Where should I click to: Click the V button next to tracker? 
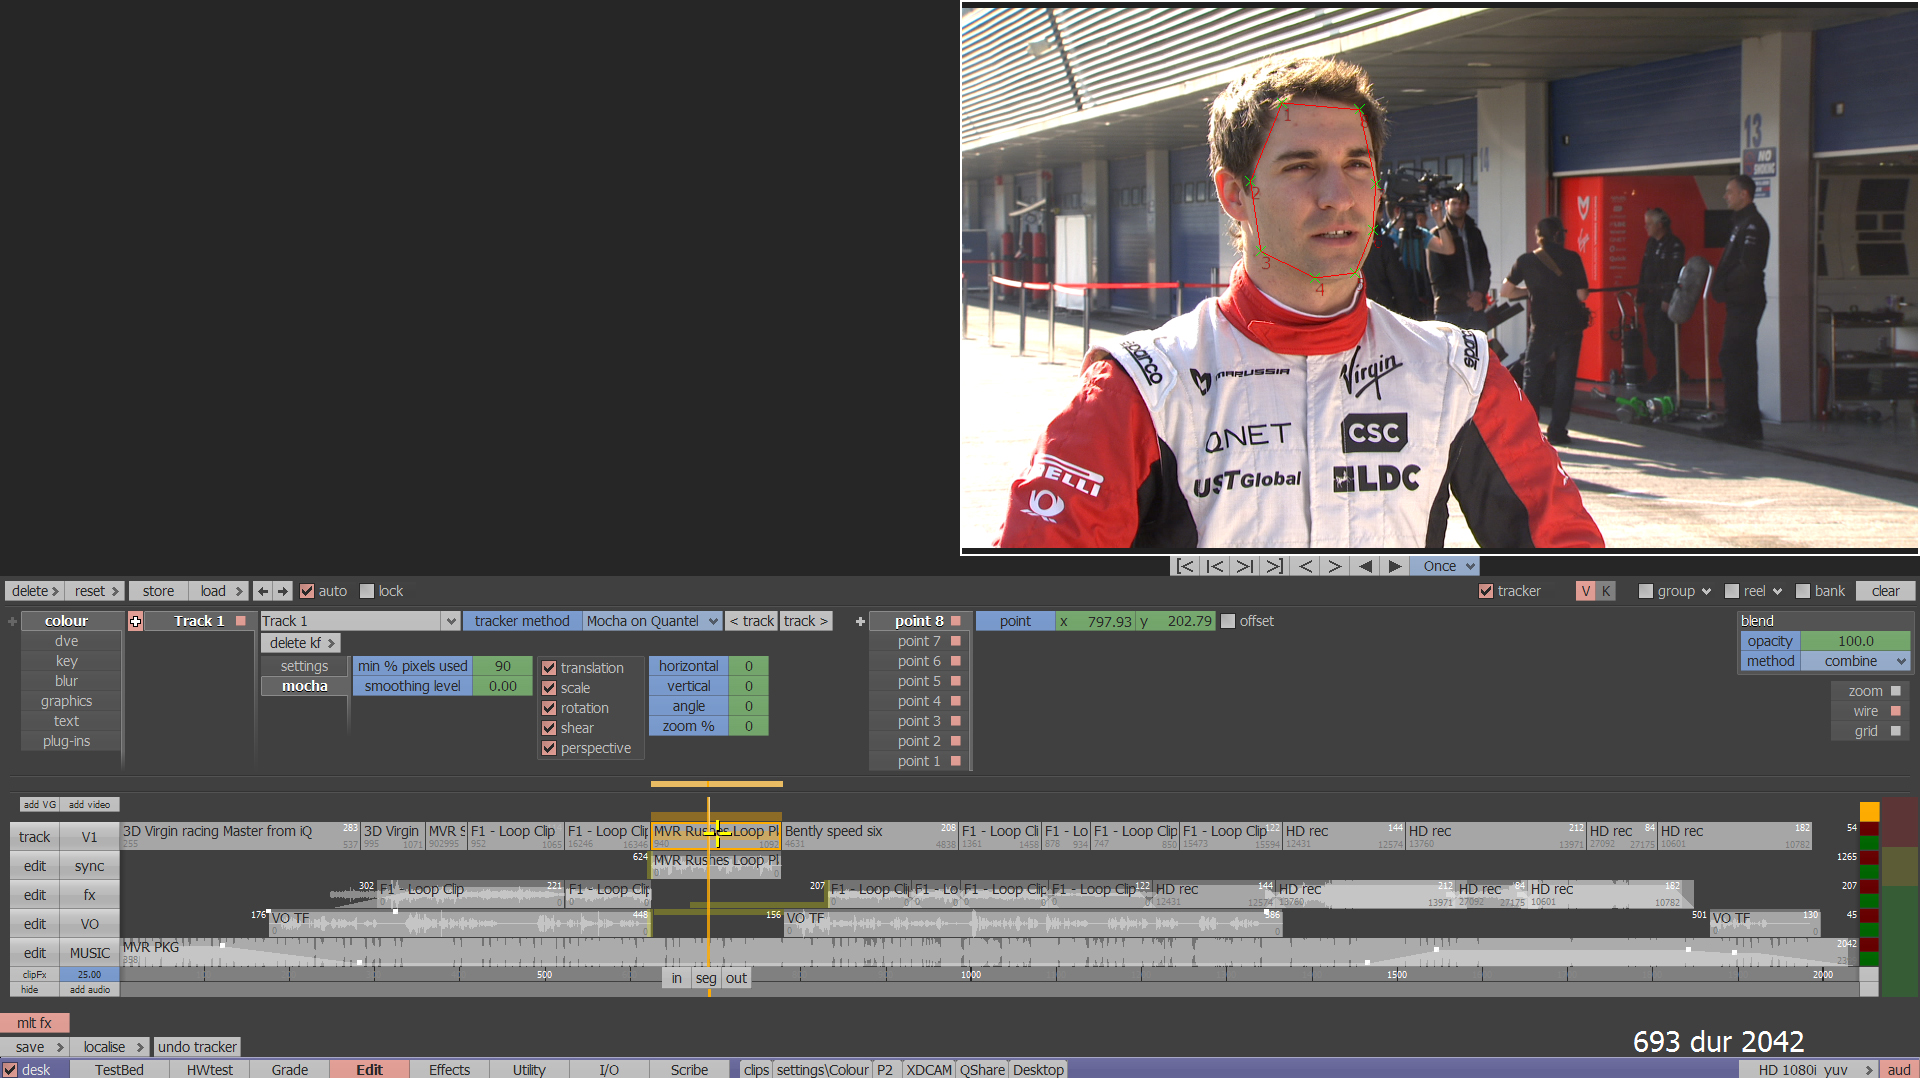tap(1585, 591)
